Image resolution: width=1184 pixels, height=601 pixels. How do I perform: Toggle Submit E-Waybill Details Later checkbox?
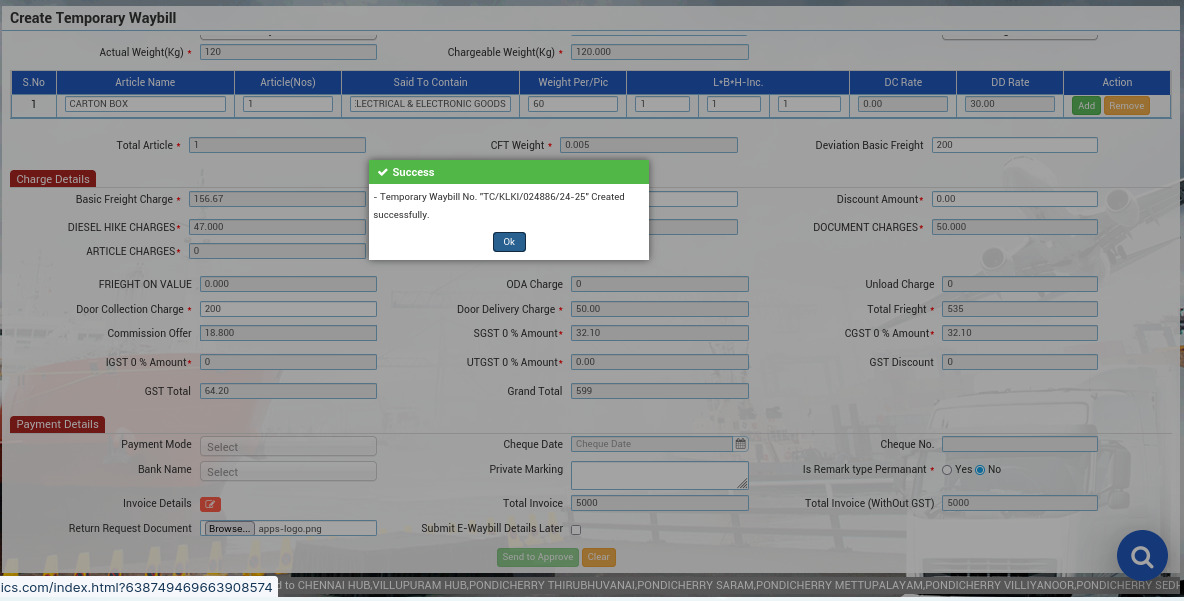(x=575, y=529)
